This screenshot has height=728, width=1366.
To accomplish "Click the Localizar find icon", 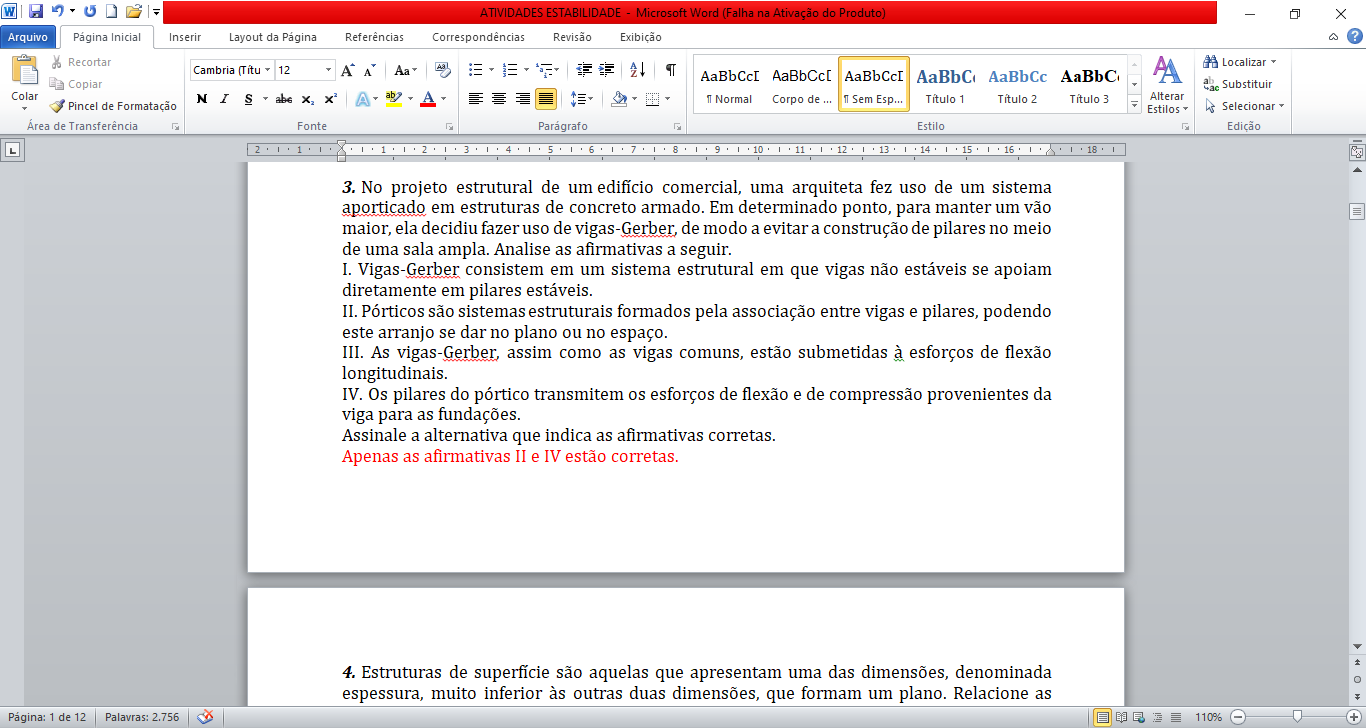I will (x=1211, y=62).
